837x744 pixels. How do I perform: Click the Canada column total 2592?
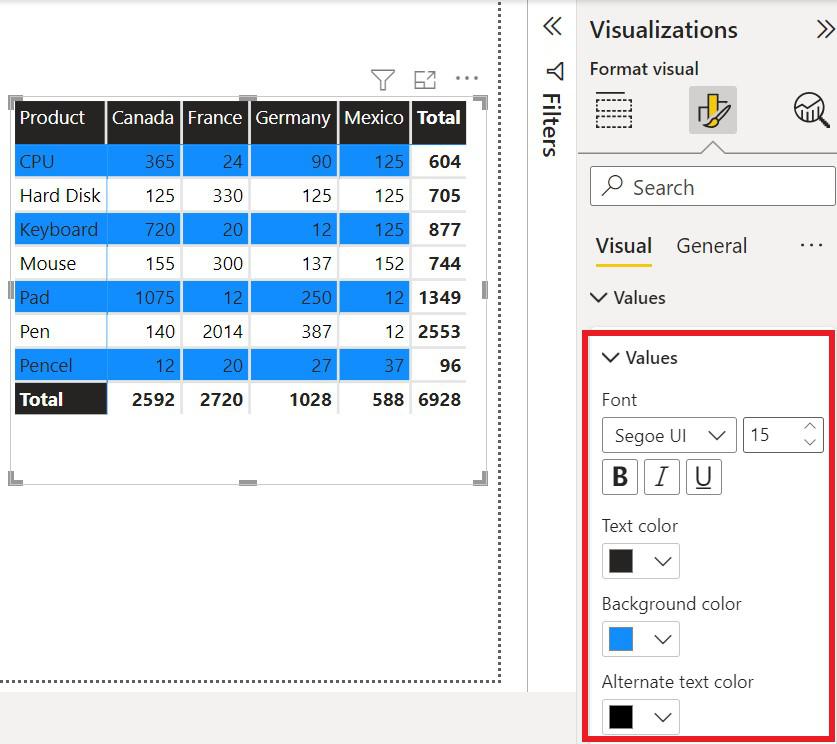click(x=153, y=399)
